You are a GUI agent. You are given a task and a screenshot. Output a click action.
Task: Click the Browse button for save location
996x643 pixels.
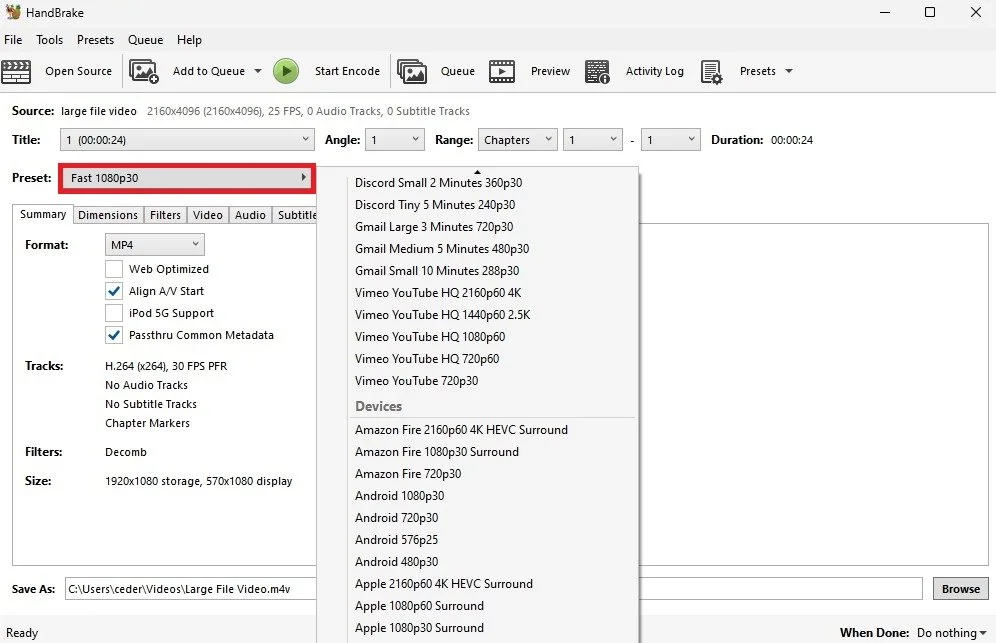(x=959, y=588)
